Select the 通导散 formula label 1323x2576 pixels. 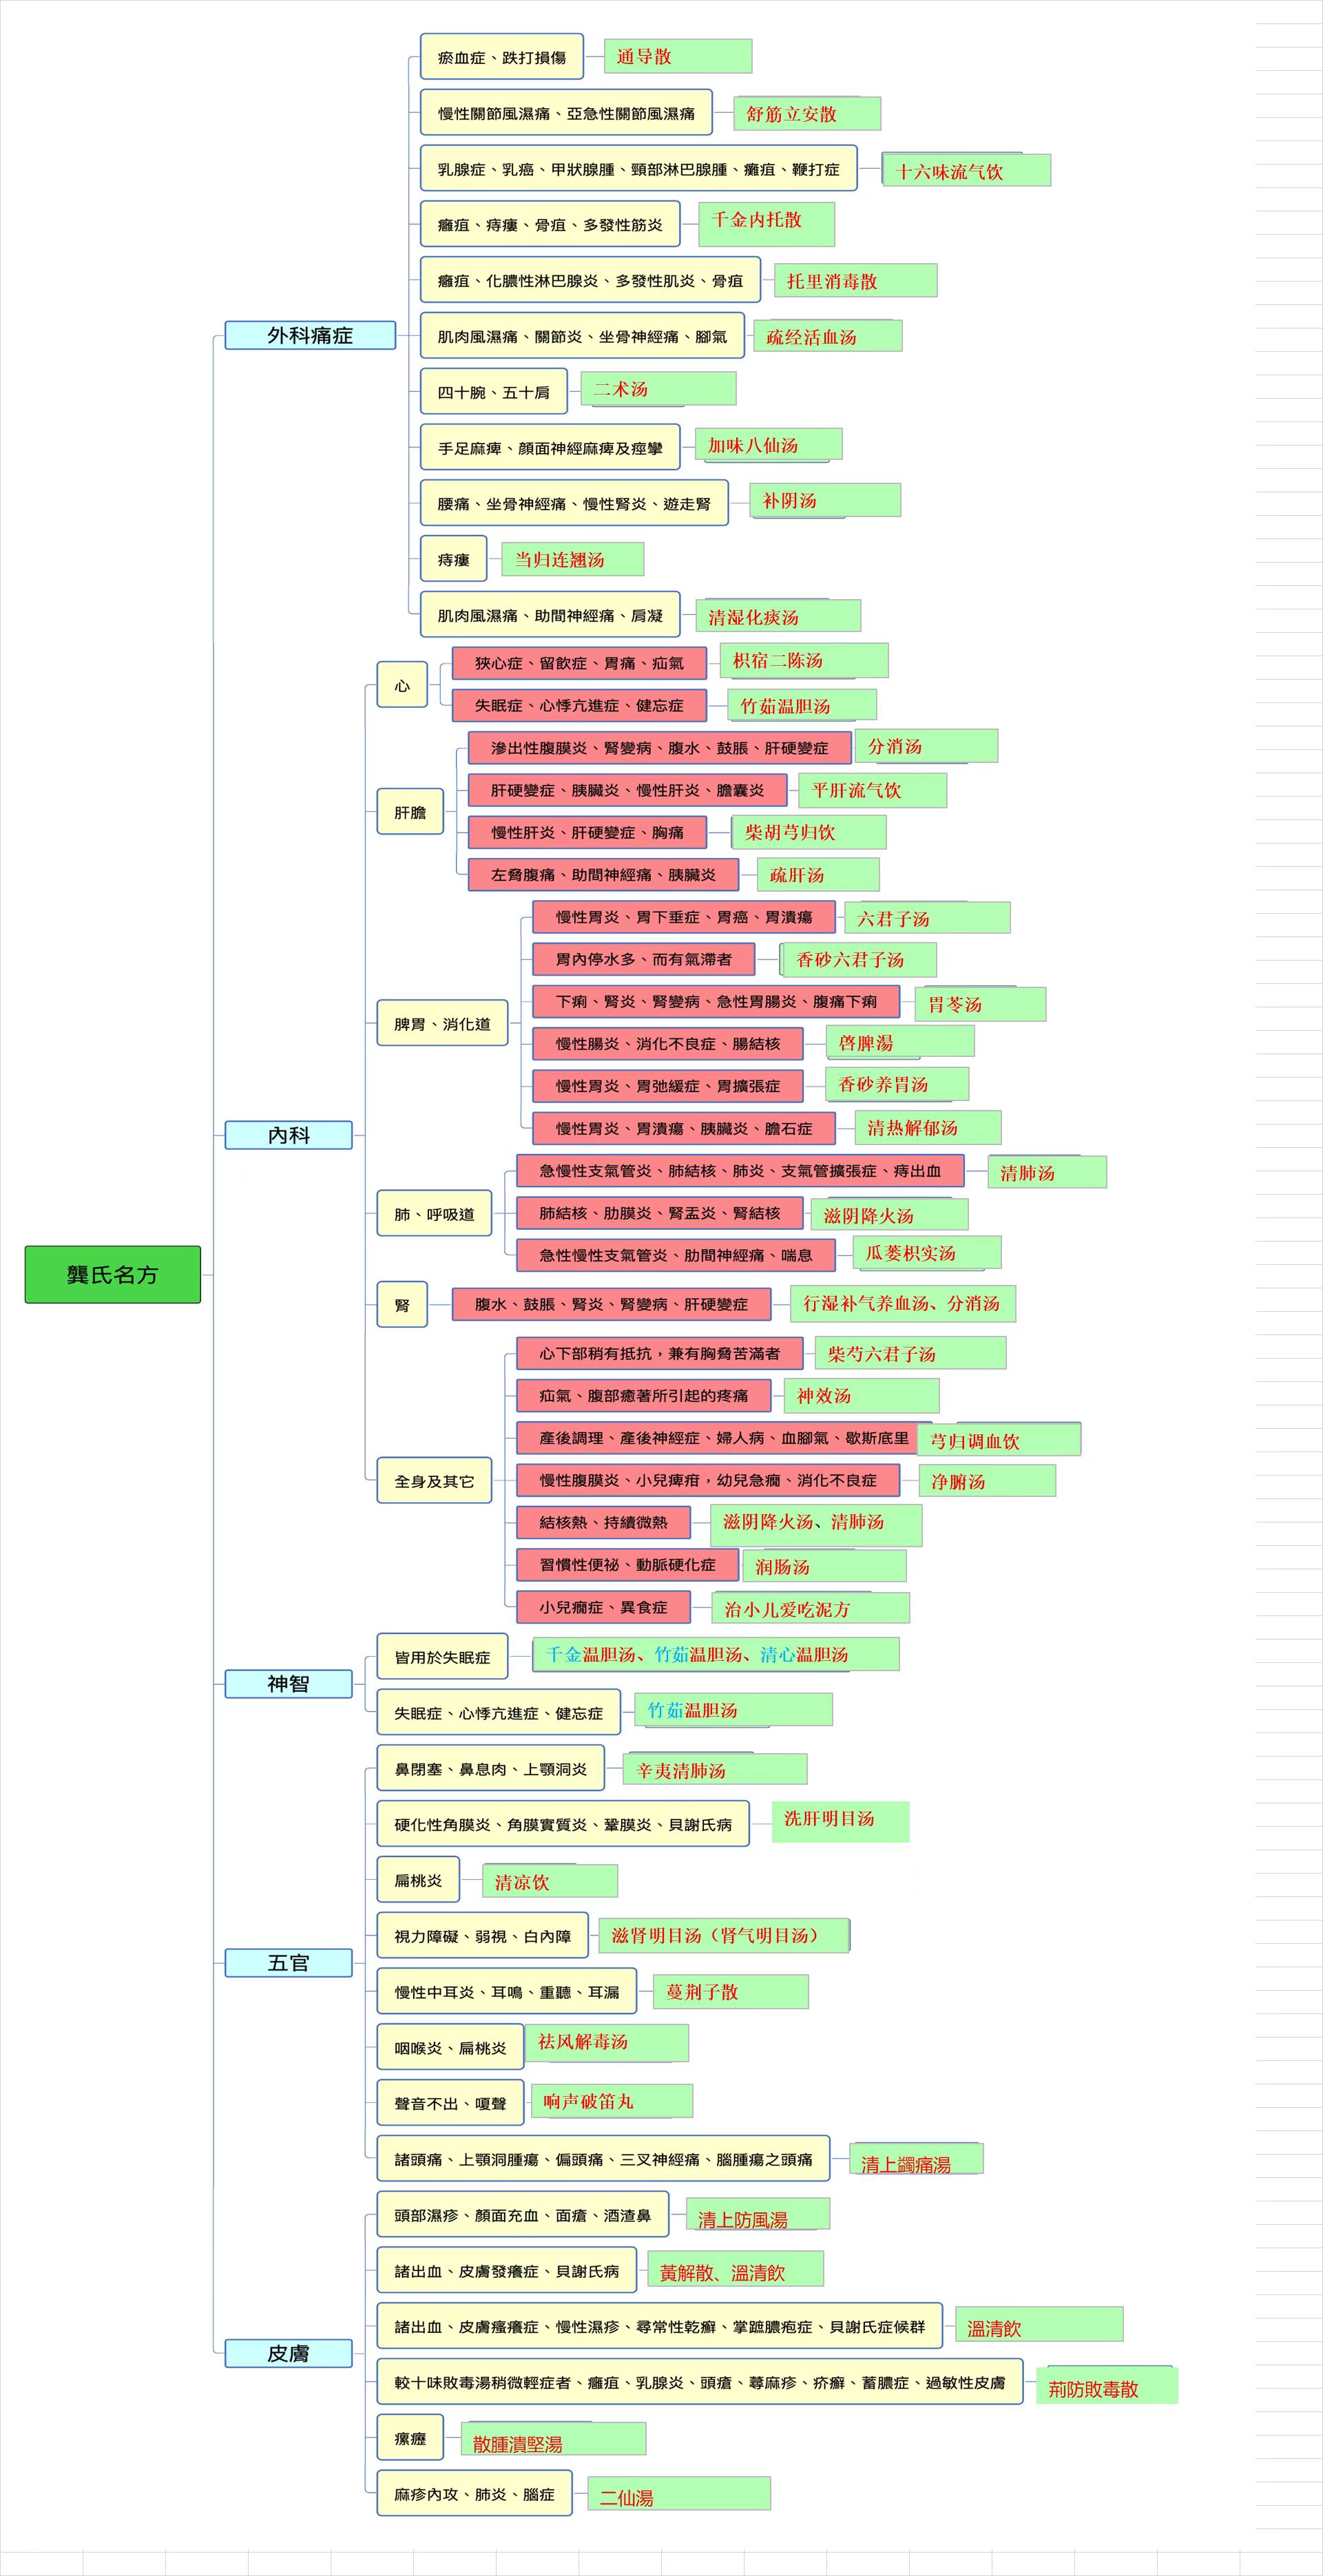678,56
